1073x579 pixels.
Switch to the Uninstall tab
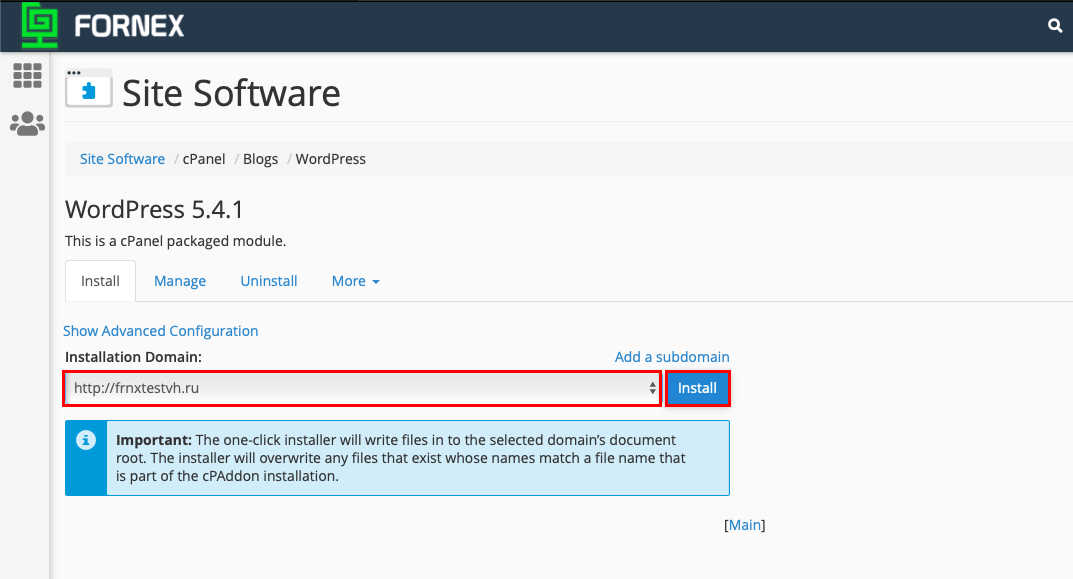pos(269,281)
